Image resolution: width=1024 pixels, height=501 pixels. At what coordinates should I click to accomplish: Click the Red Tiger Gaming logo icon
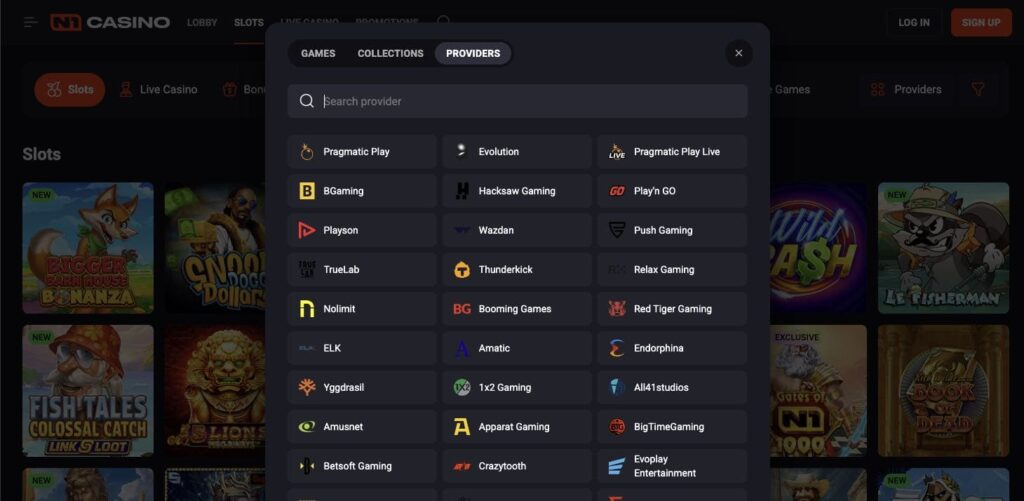click(617, 309)
